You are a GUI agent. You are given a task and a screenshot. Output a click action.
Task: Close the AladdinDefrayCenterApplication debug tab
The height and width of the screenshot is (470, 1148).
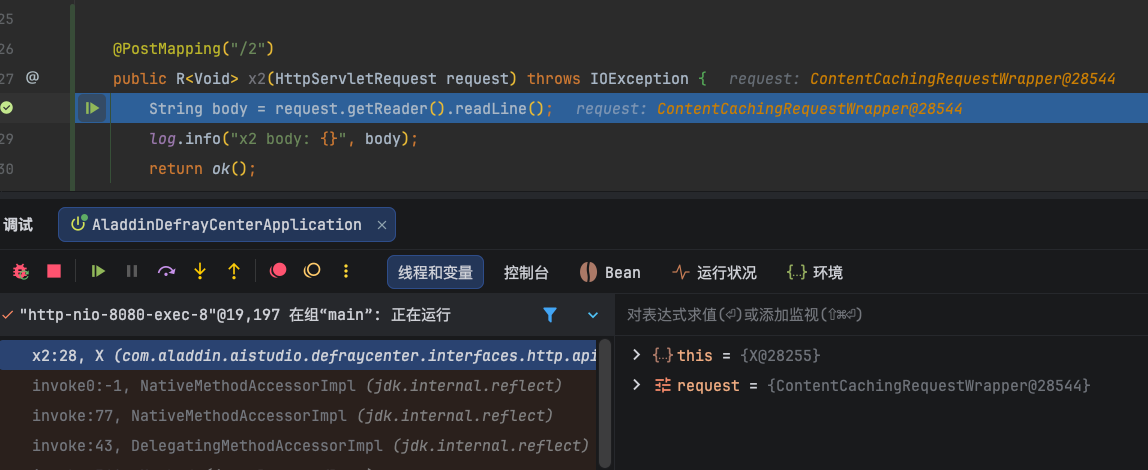(381, 225)
